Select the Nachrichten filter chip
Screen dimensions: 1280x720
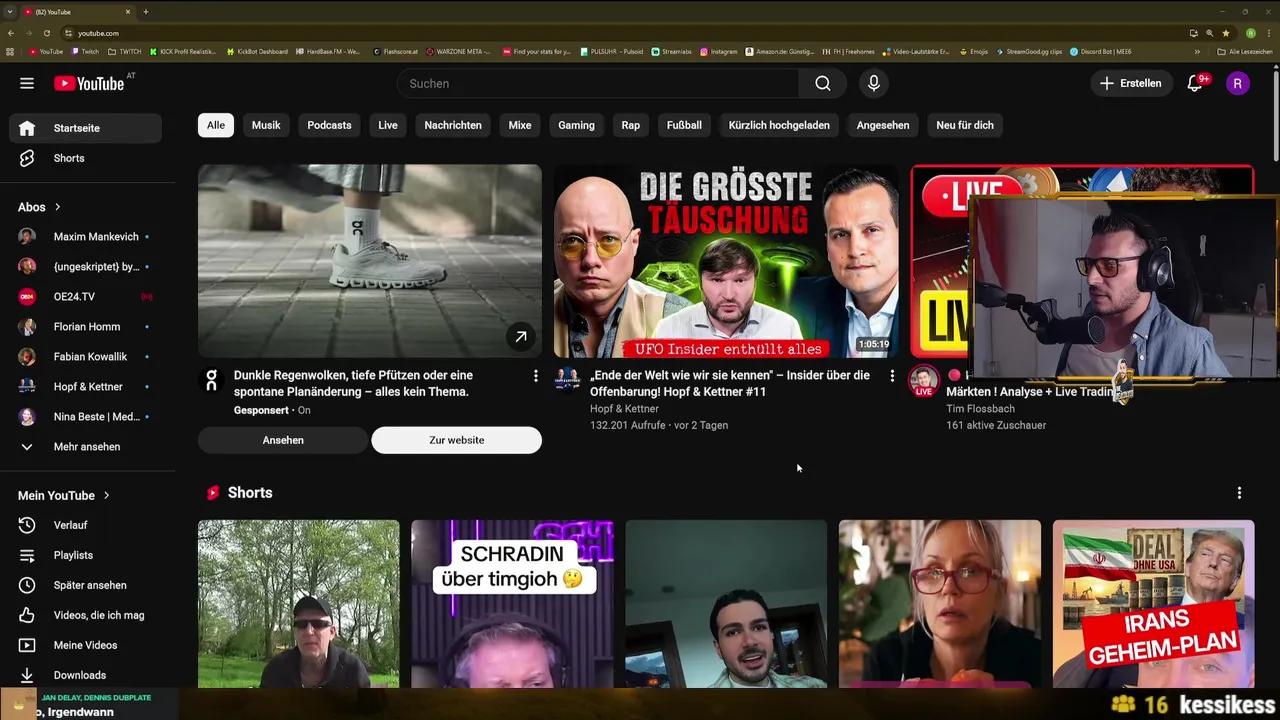tap(453, 125)
